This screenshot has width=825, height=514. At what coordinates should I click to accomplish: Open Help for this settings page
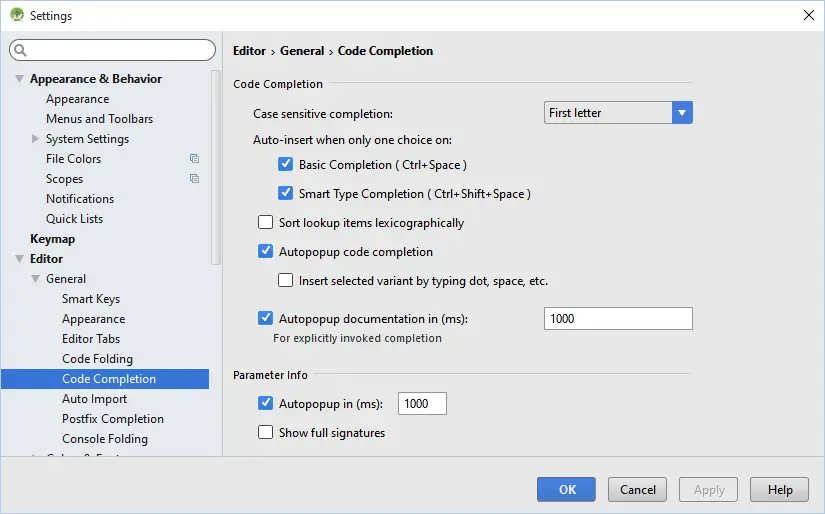[779, 490]
